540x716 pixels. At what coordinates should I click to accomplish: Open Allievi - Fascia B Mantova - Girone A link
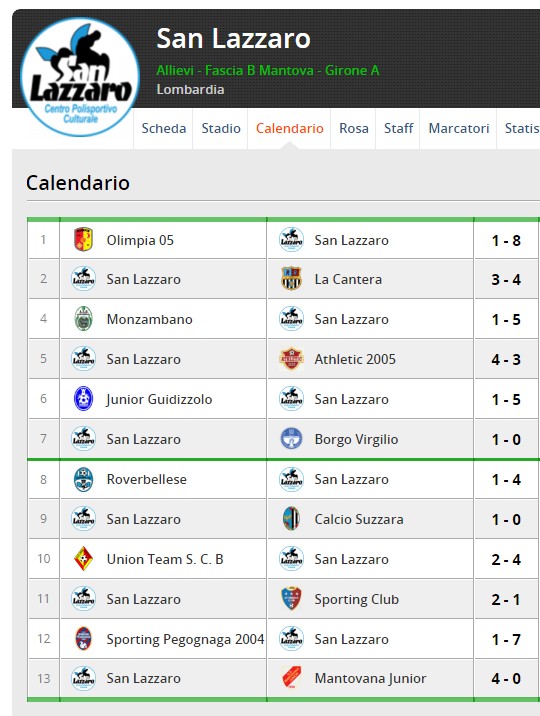[268, 70]
